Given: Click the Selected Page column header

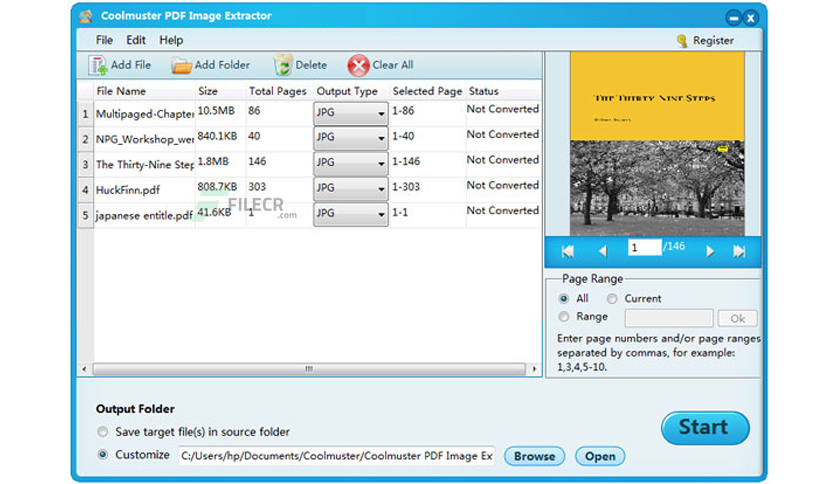Looking at the screenshot, I should (x=427, y=91).
